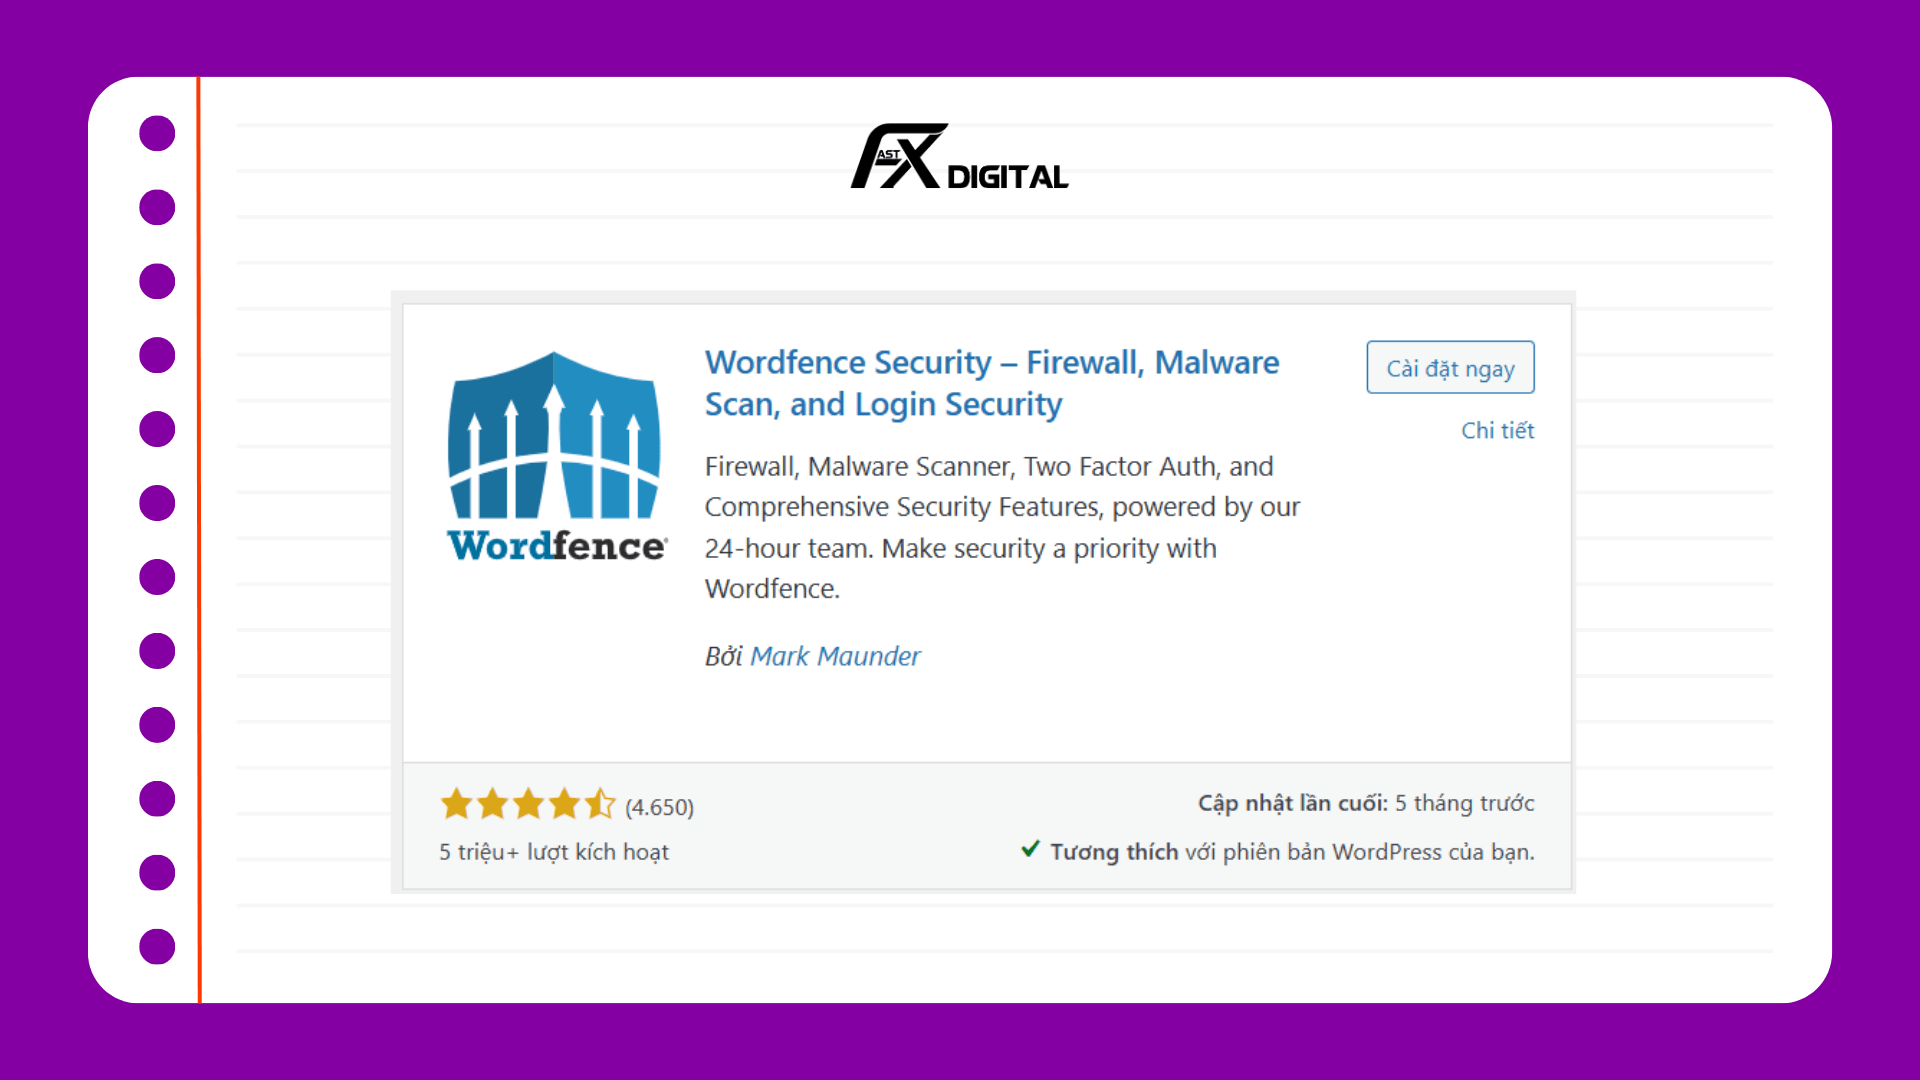Click the (4.650) rating count
The height and width of the screenshot is (1080, 1920).
click(659, 807)
